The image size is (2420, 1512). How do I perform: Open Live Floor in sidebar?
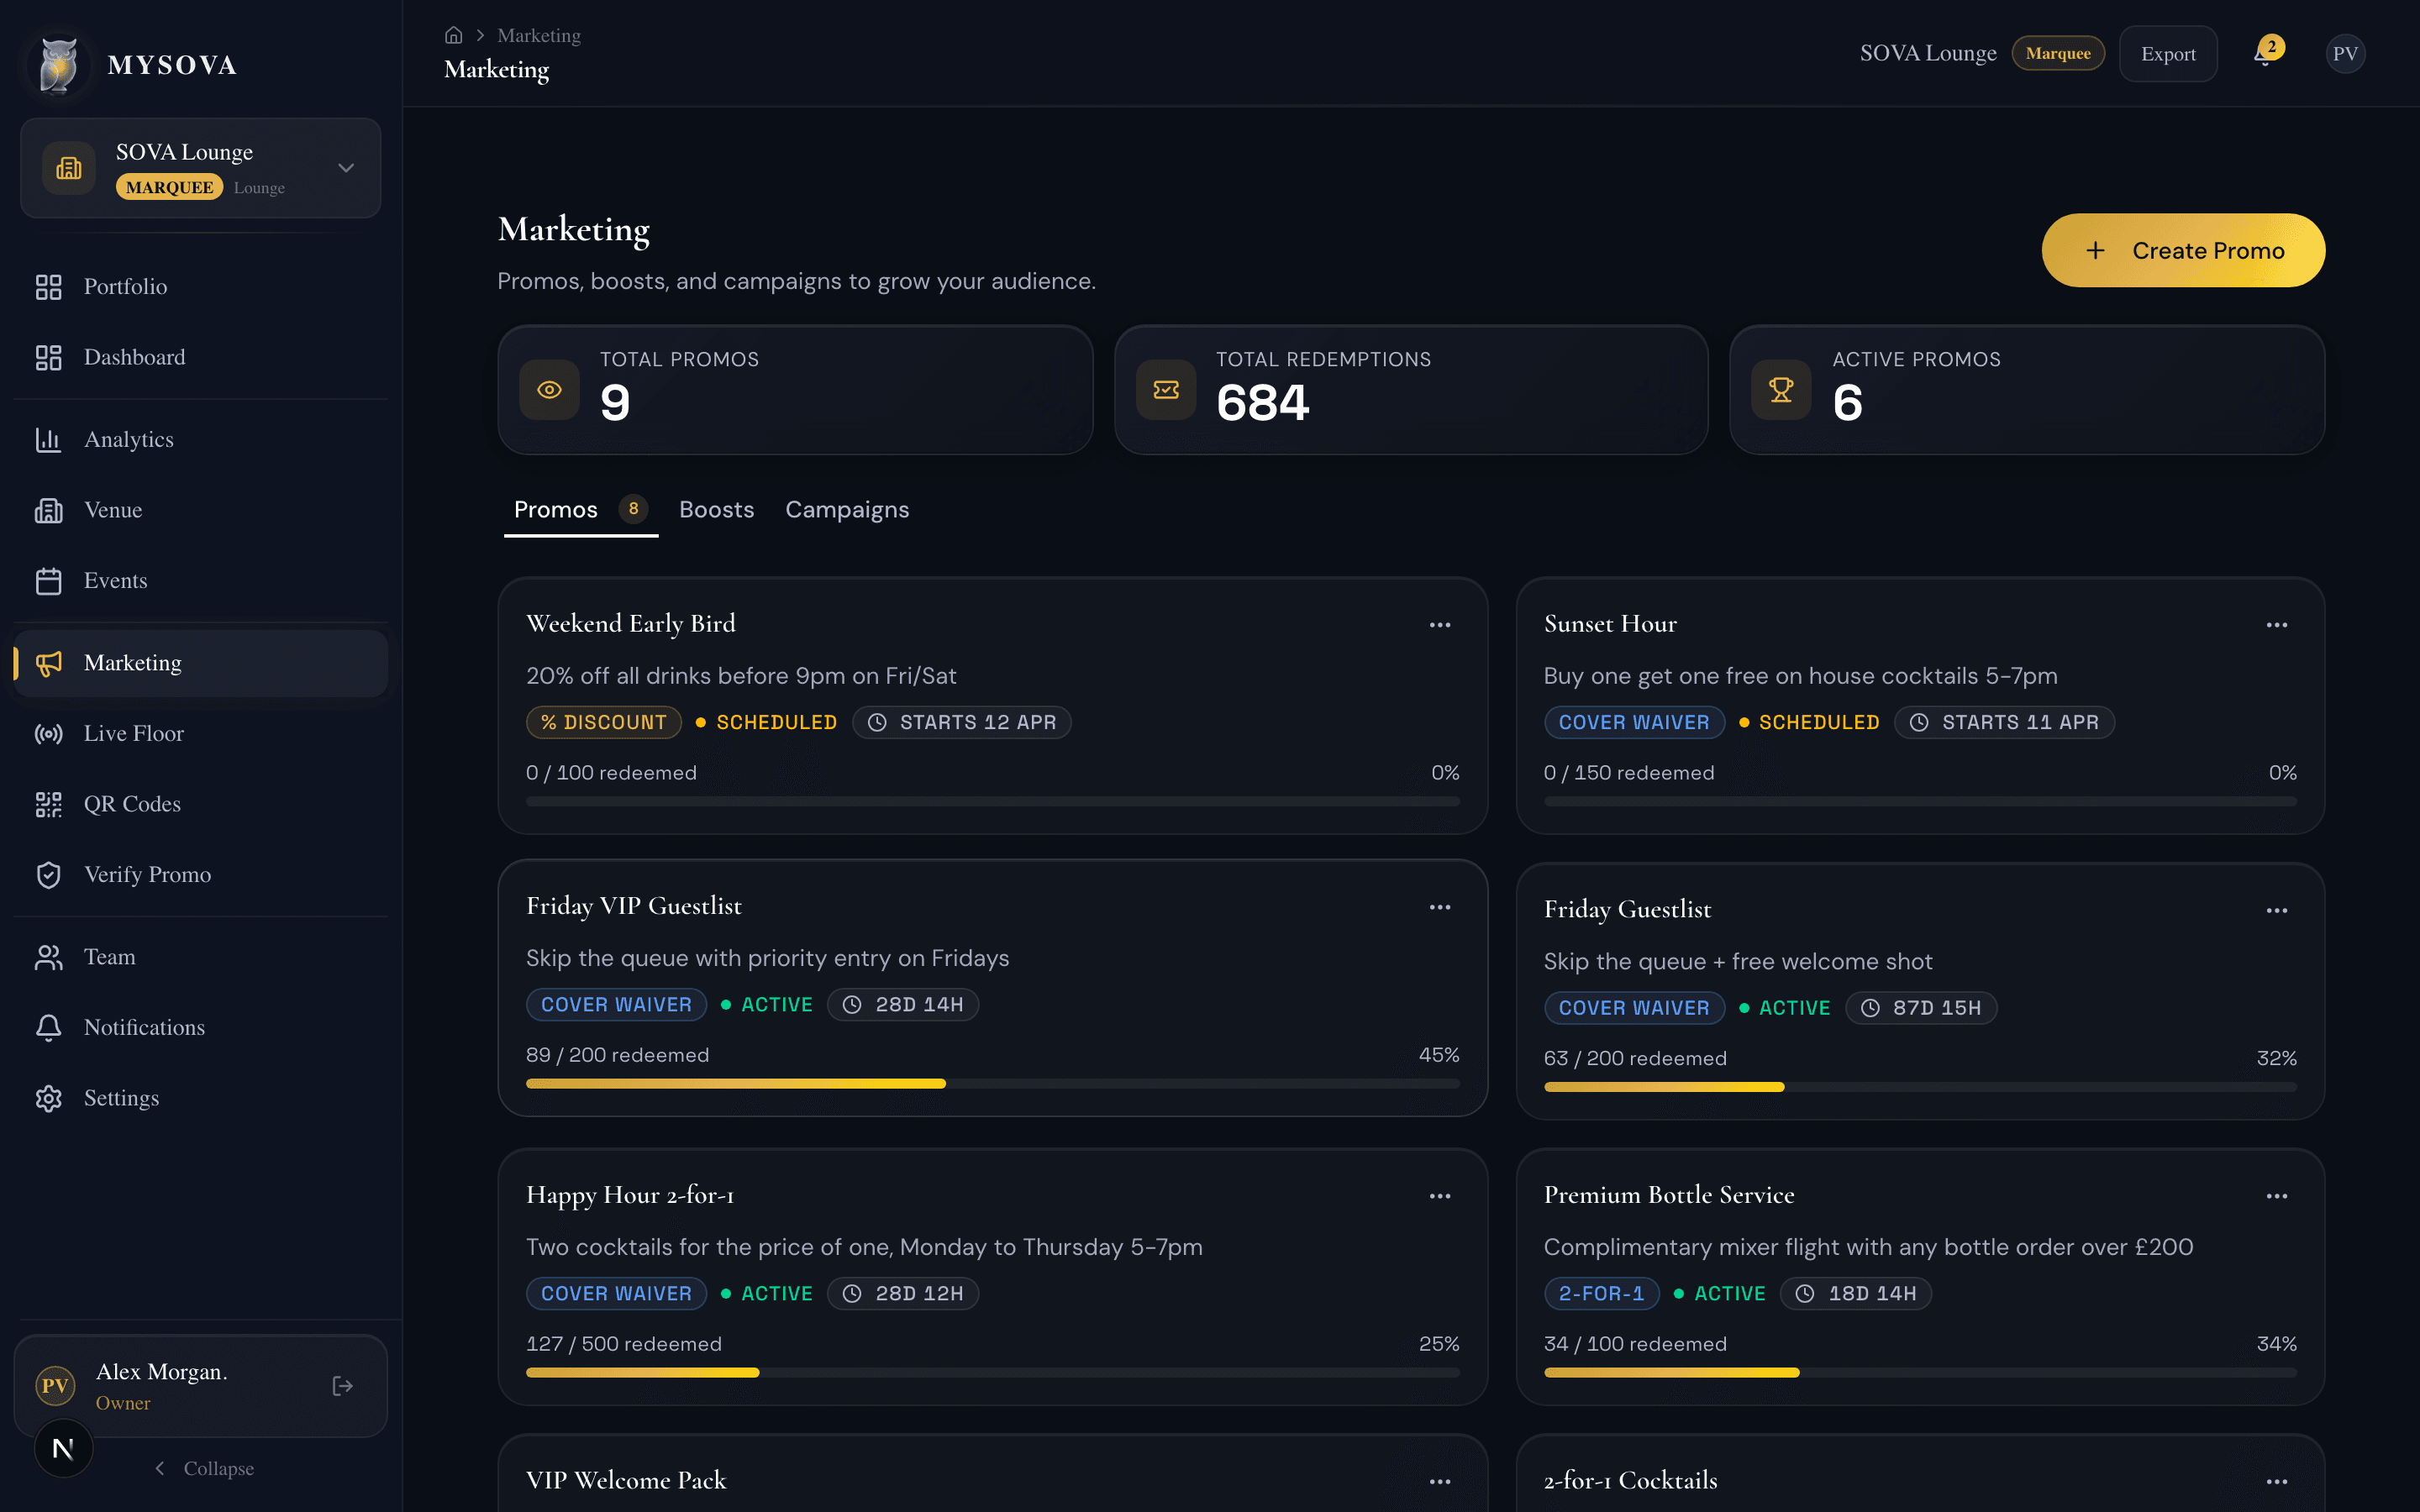(x=133, y=733)
